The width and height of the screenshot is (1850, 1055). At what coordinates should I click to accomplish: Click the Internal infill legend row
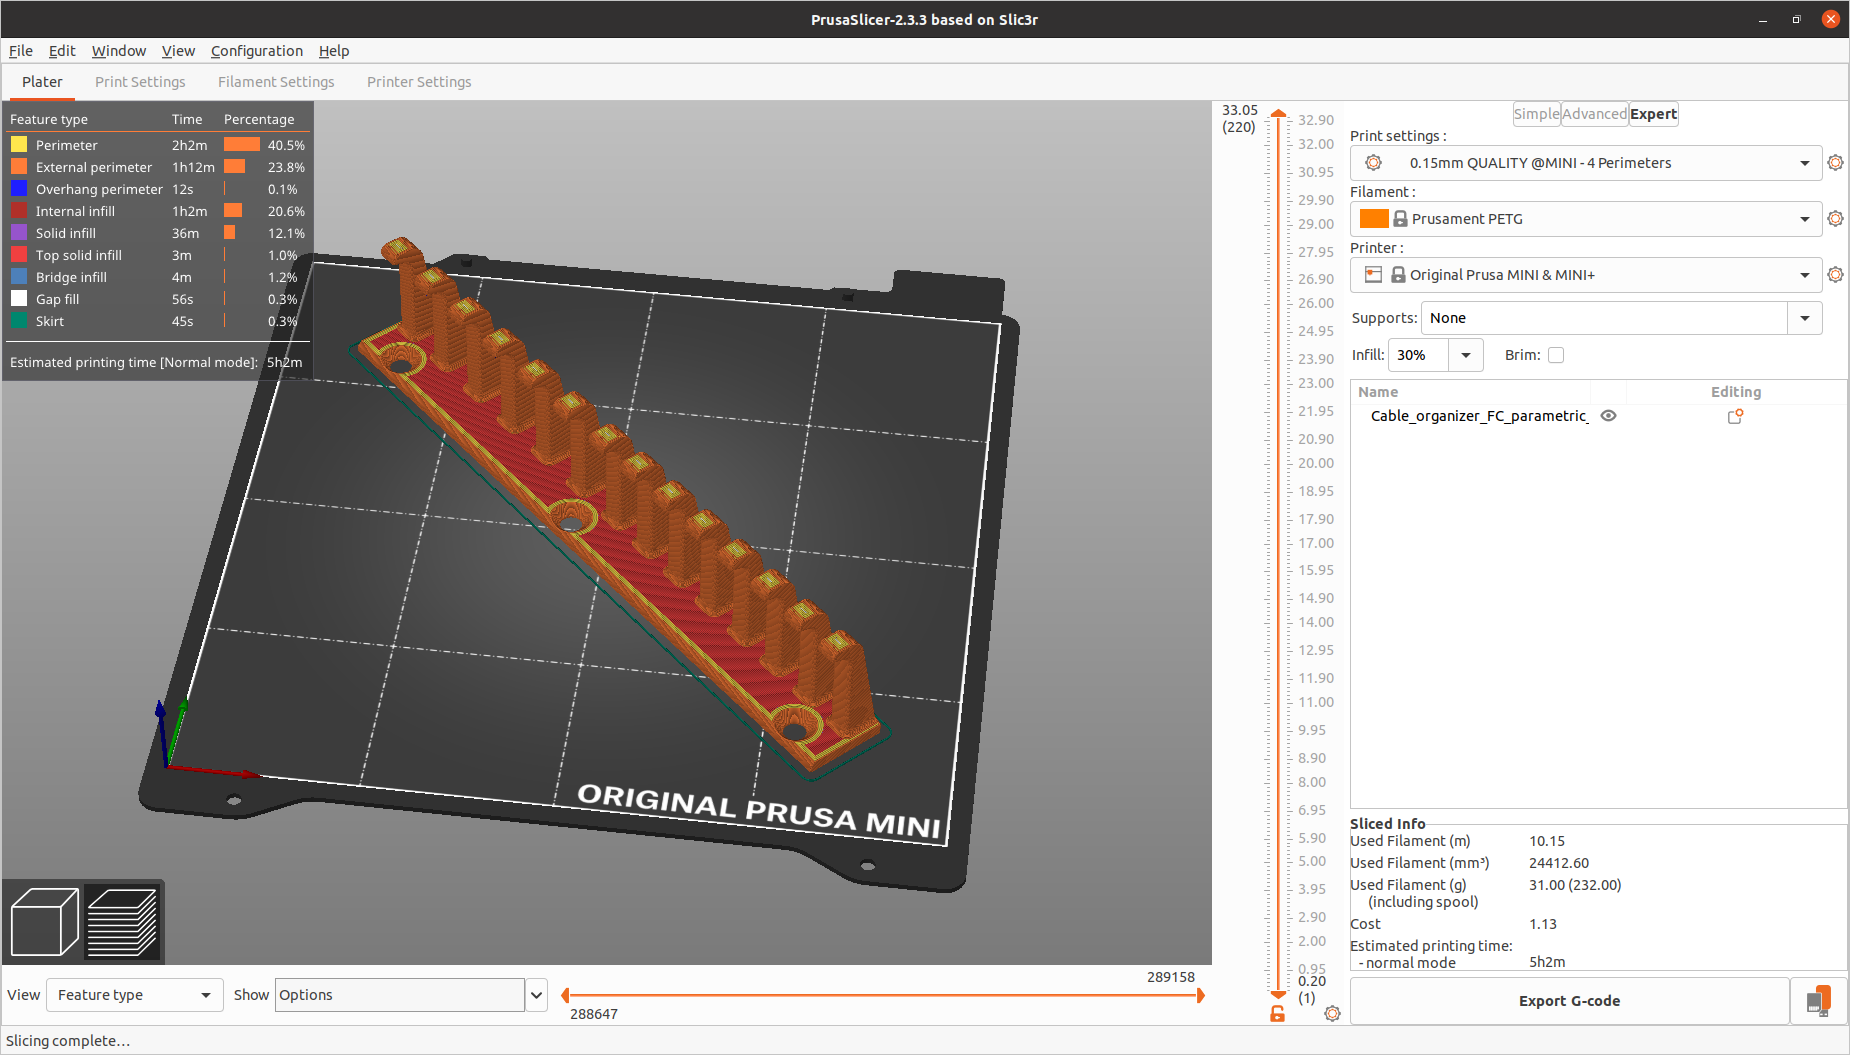[158, 211]
